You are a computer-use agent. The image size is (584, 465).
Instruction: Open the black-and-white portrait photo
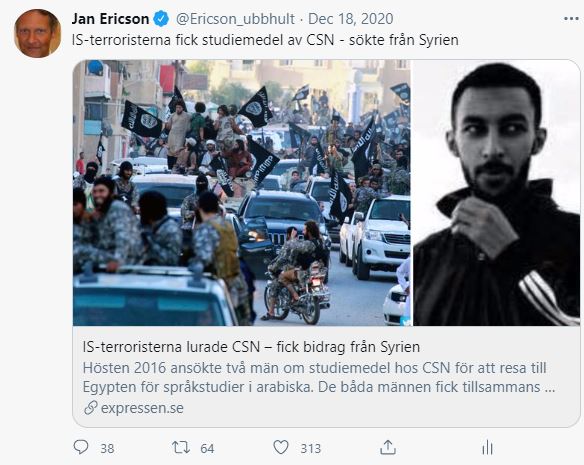pos(496,193)
